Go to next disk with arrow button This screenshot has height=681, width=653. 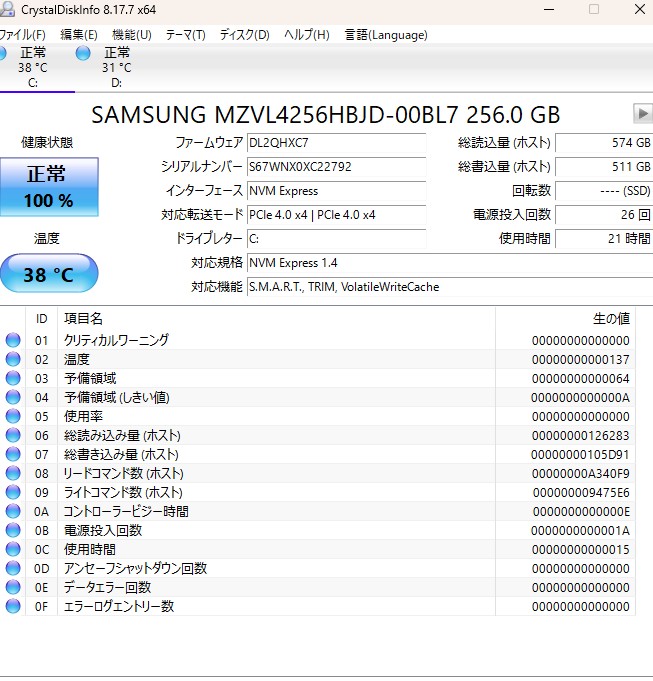coord(643,114)
